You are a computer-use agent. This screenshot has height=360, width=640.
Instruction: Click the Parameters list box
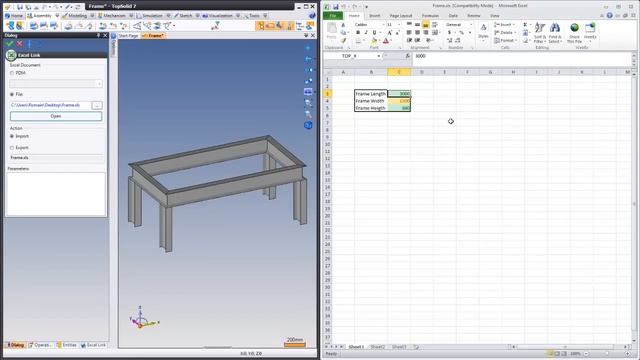[x=56, y=194]
